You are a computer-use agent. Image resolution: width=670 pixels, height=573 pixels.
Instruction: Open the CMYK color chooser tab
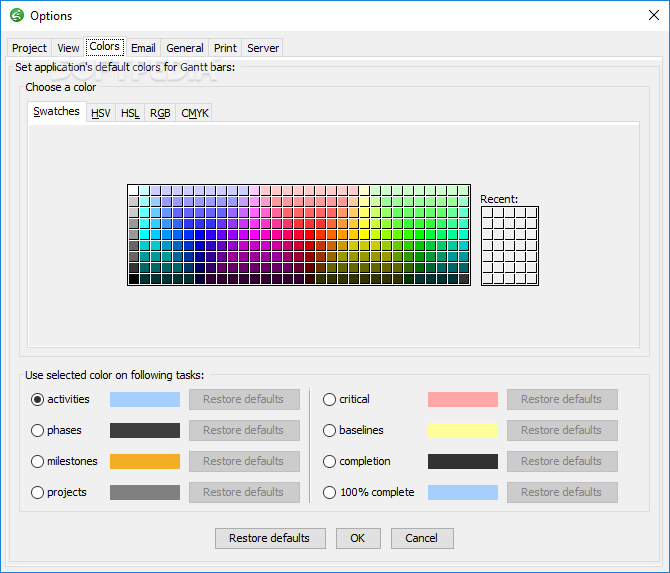(x=194, y=113)
